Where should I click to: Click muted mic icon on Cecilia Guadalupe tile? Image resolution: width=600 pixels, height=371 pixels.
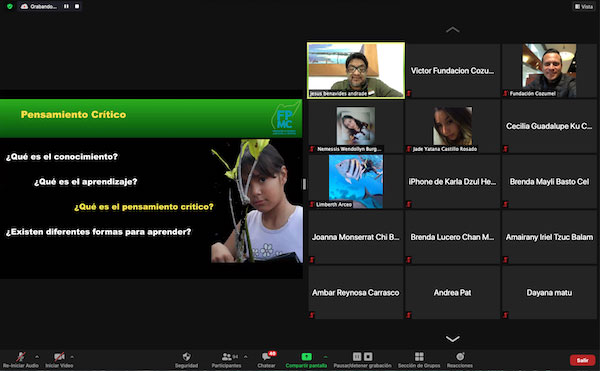(505, 149)
